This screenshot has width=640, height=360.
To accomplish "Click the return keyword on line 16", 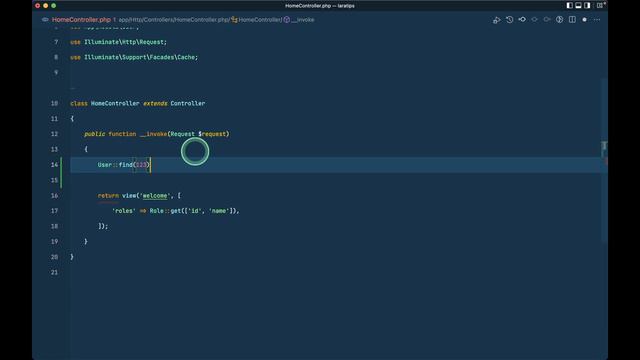I will pyautogui.click(x=108, y=196).
